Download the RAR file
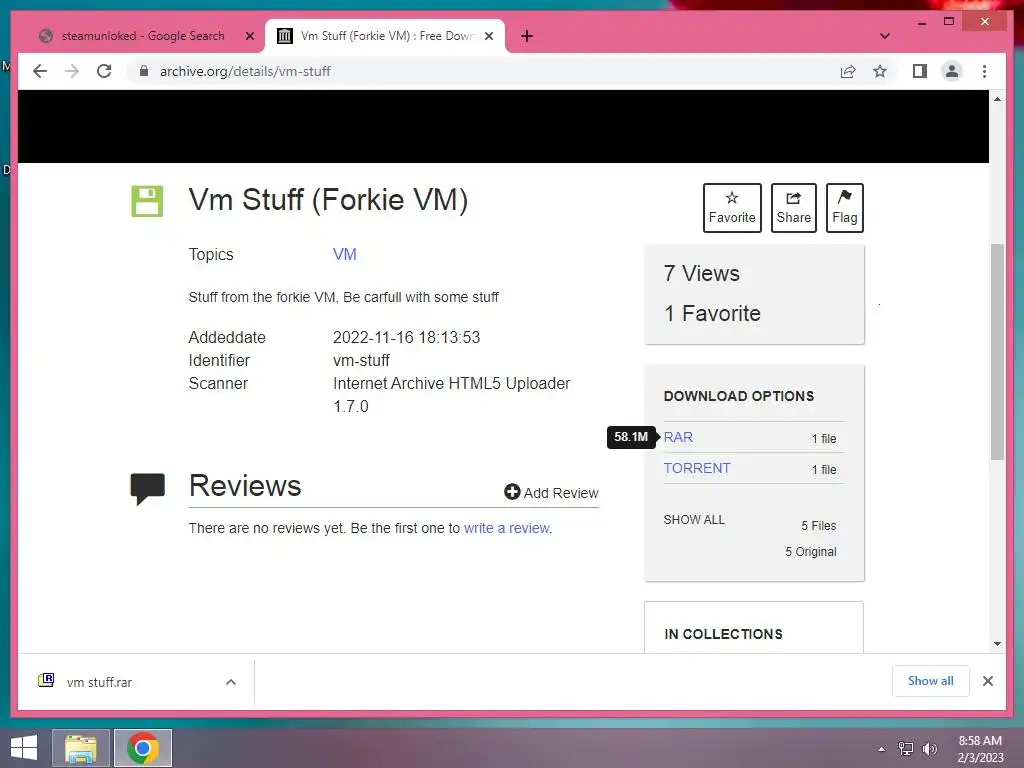Viewport: 1024px width, 768px height. coord(678,438)
